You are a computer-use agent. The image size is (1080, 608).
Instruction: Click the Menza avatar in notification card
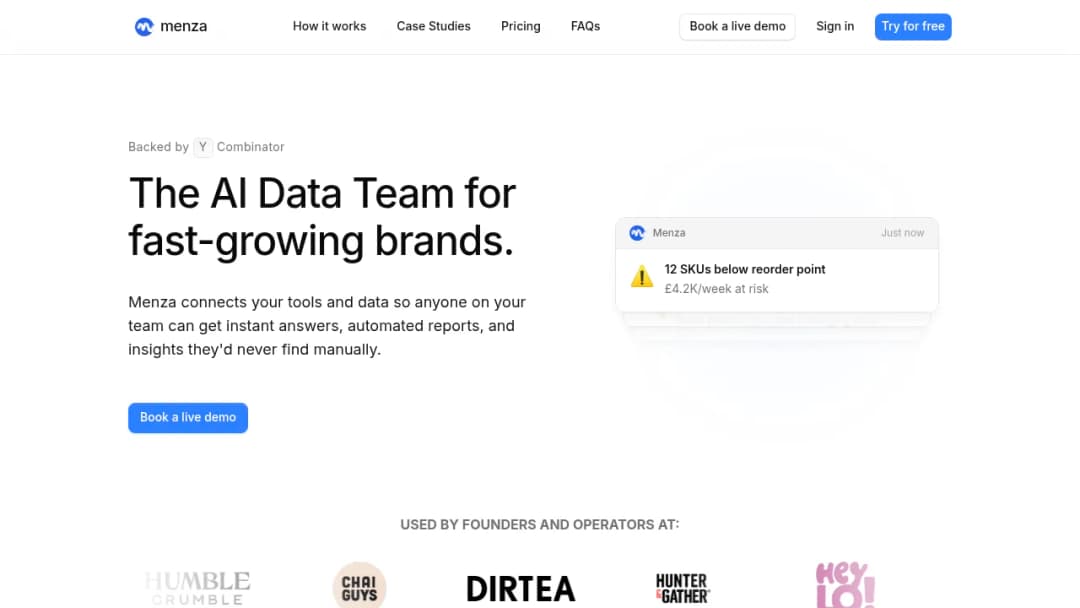point(637,233)
